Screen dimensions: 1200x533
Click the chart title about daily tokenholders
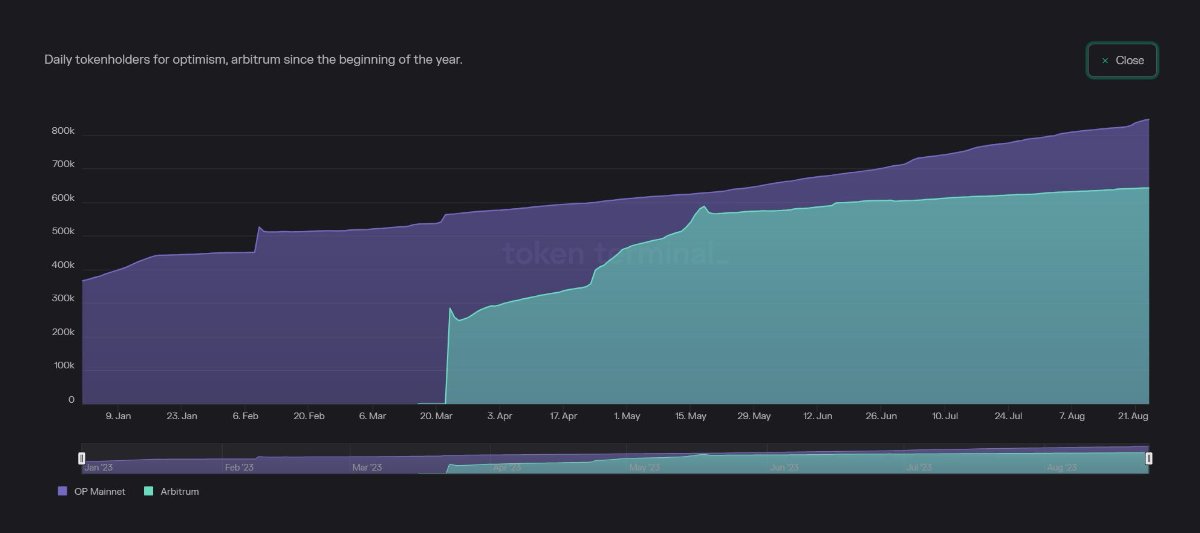point(253,60)
